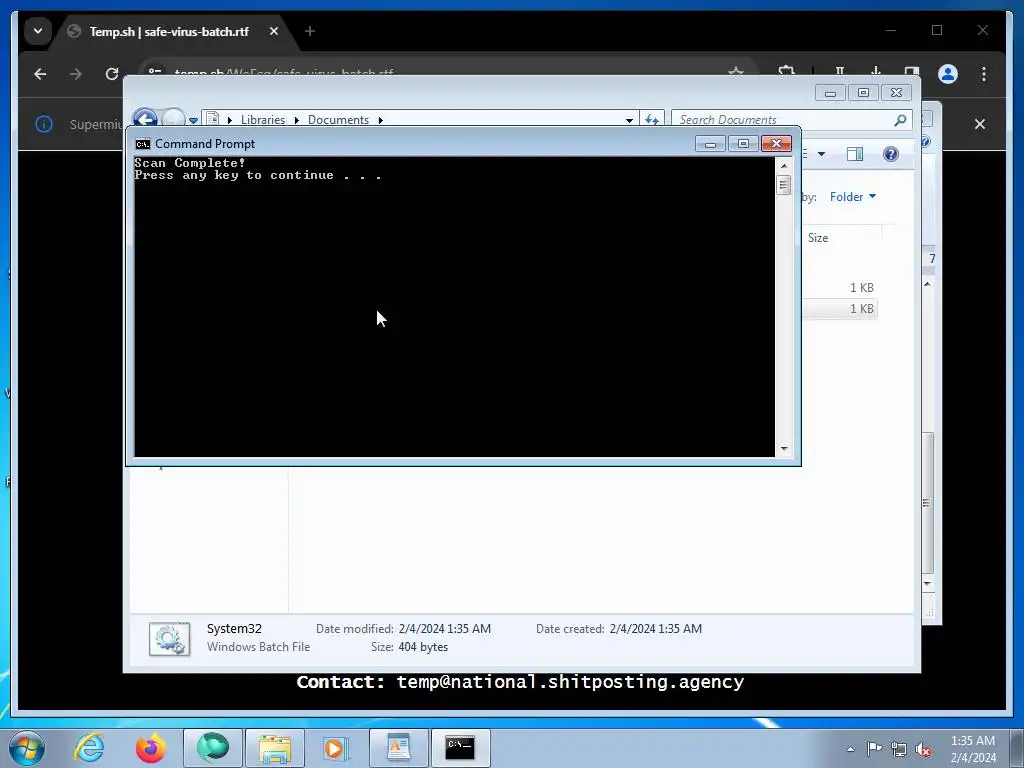Viewport: 1024px width, 768px height.
Task: Open the browser profile avatar
Action: coord(948,74)
